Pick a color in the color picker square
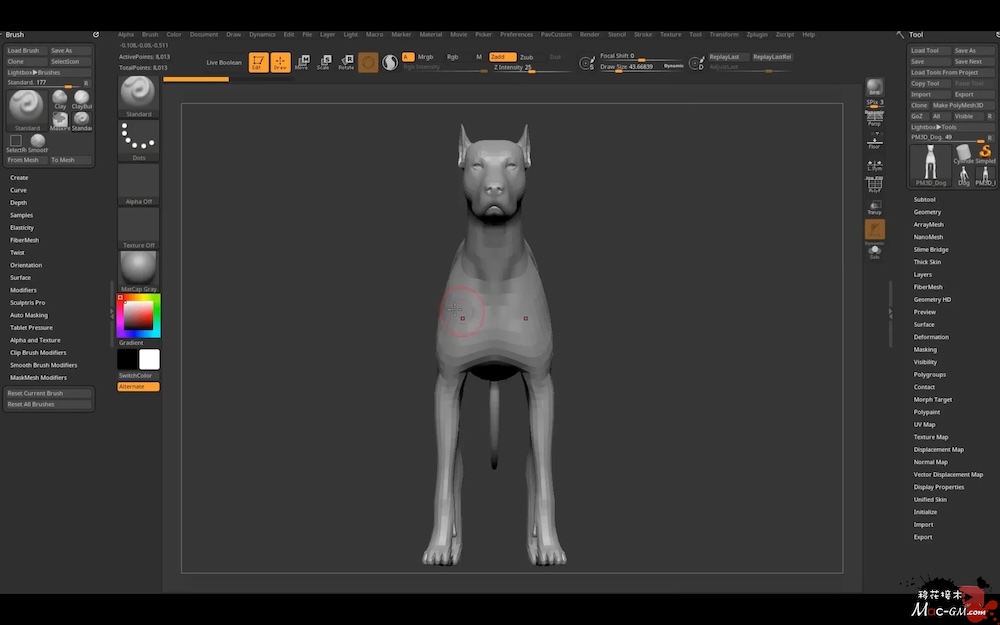The width and height of the screenshot is (1000, 625). (x=139, y=316)
